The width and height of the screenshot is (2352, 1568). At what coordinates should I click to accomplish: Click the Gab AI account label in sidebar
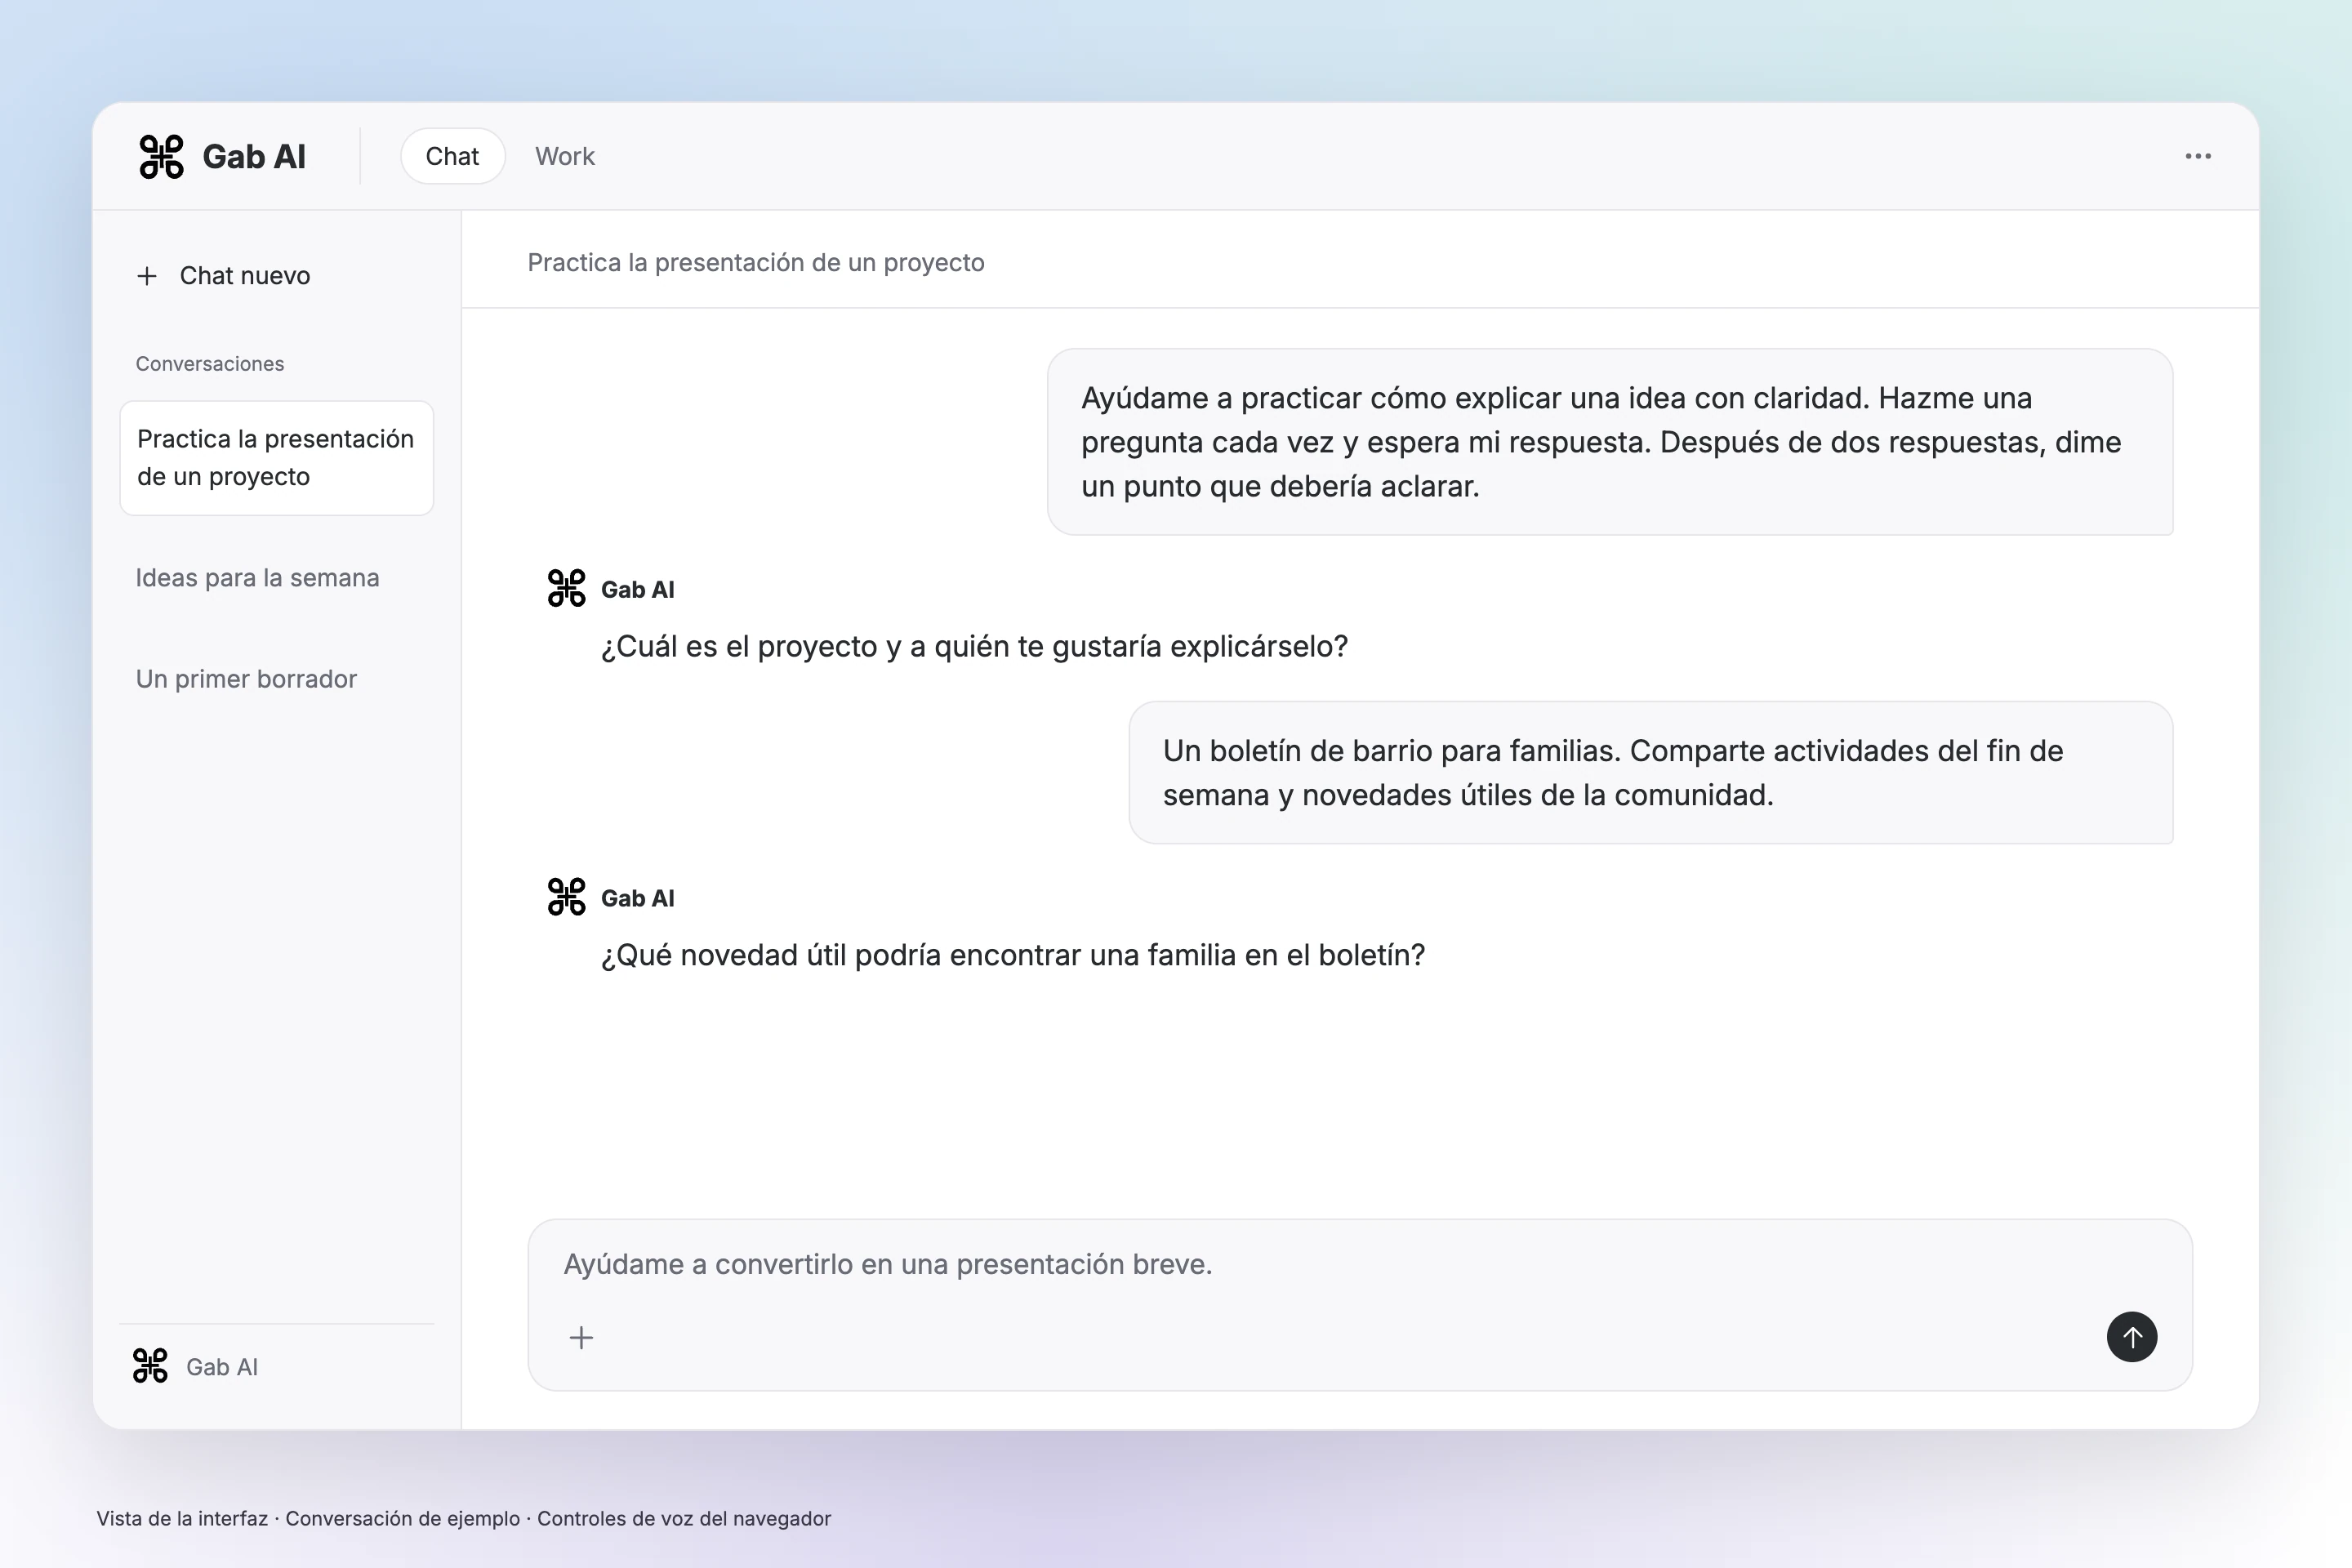coord(222,1367)
